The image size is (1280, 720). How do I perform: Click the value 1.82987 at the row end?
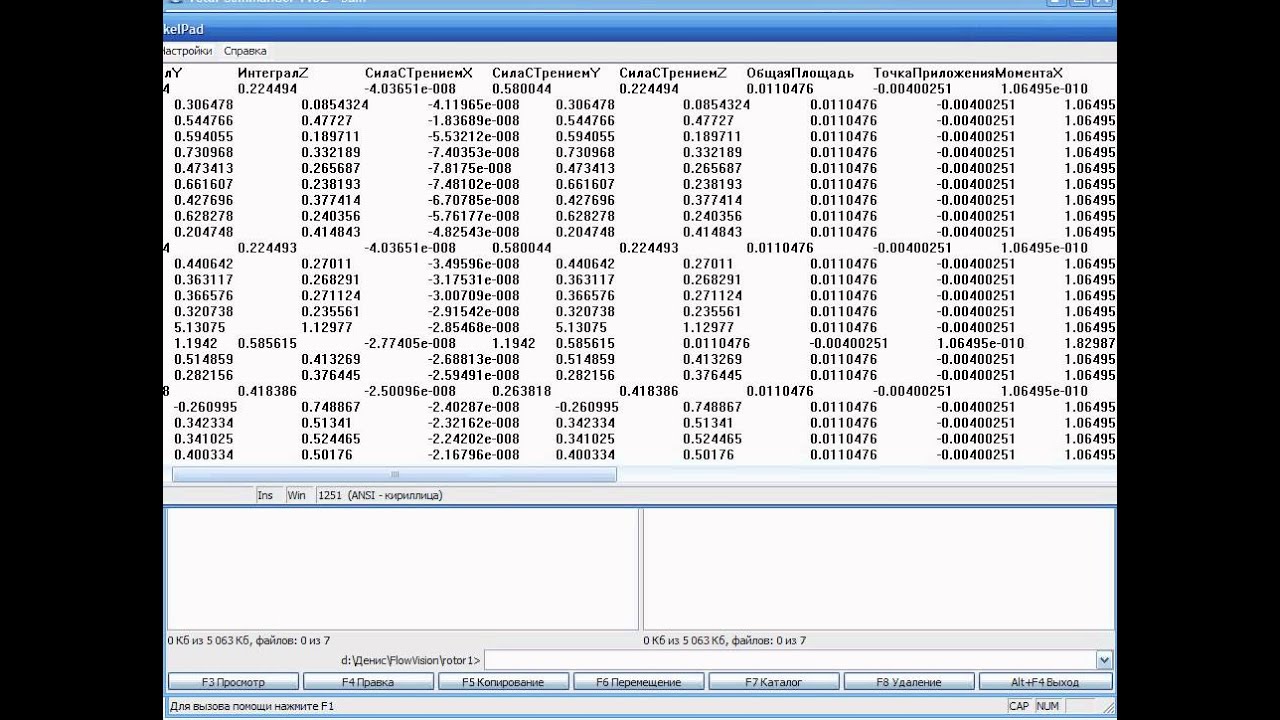pyautogui.click(x=1090, y=344)
